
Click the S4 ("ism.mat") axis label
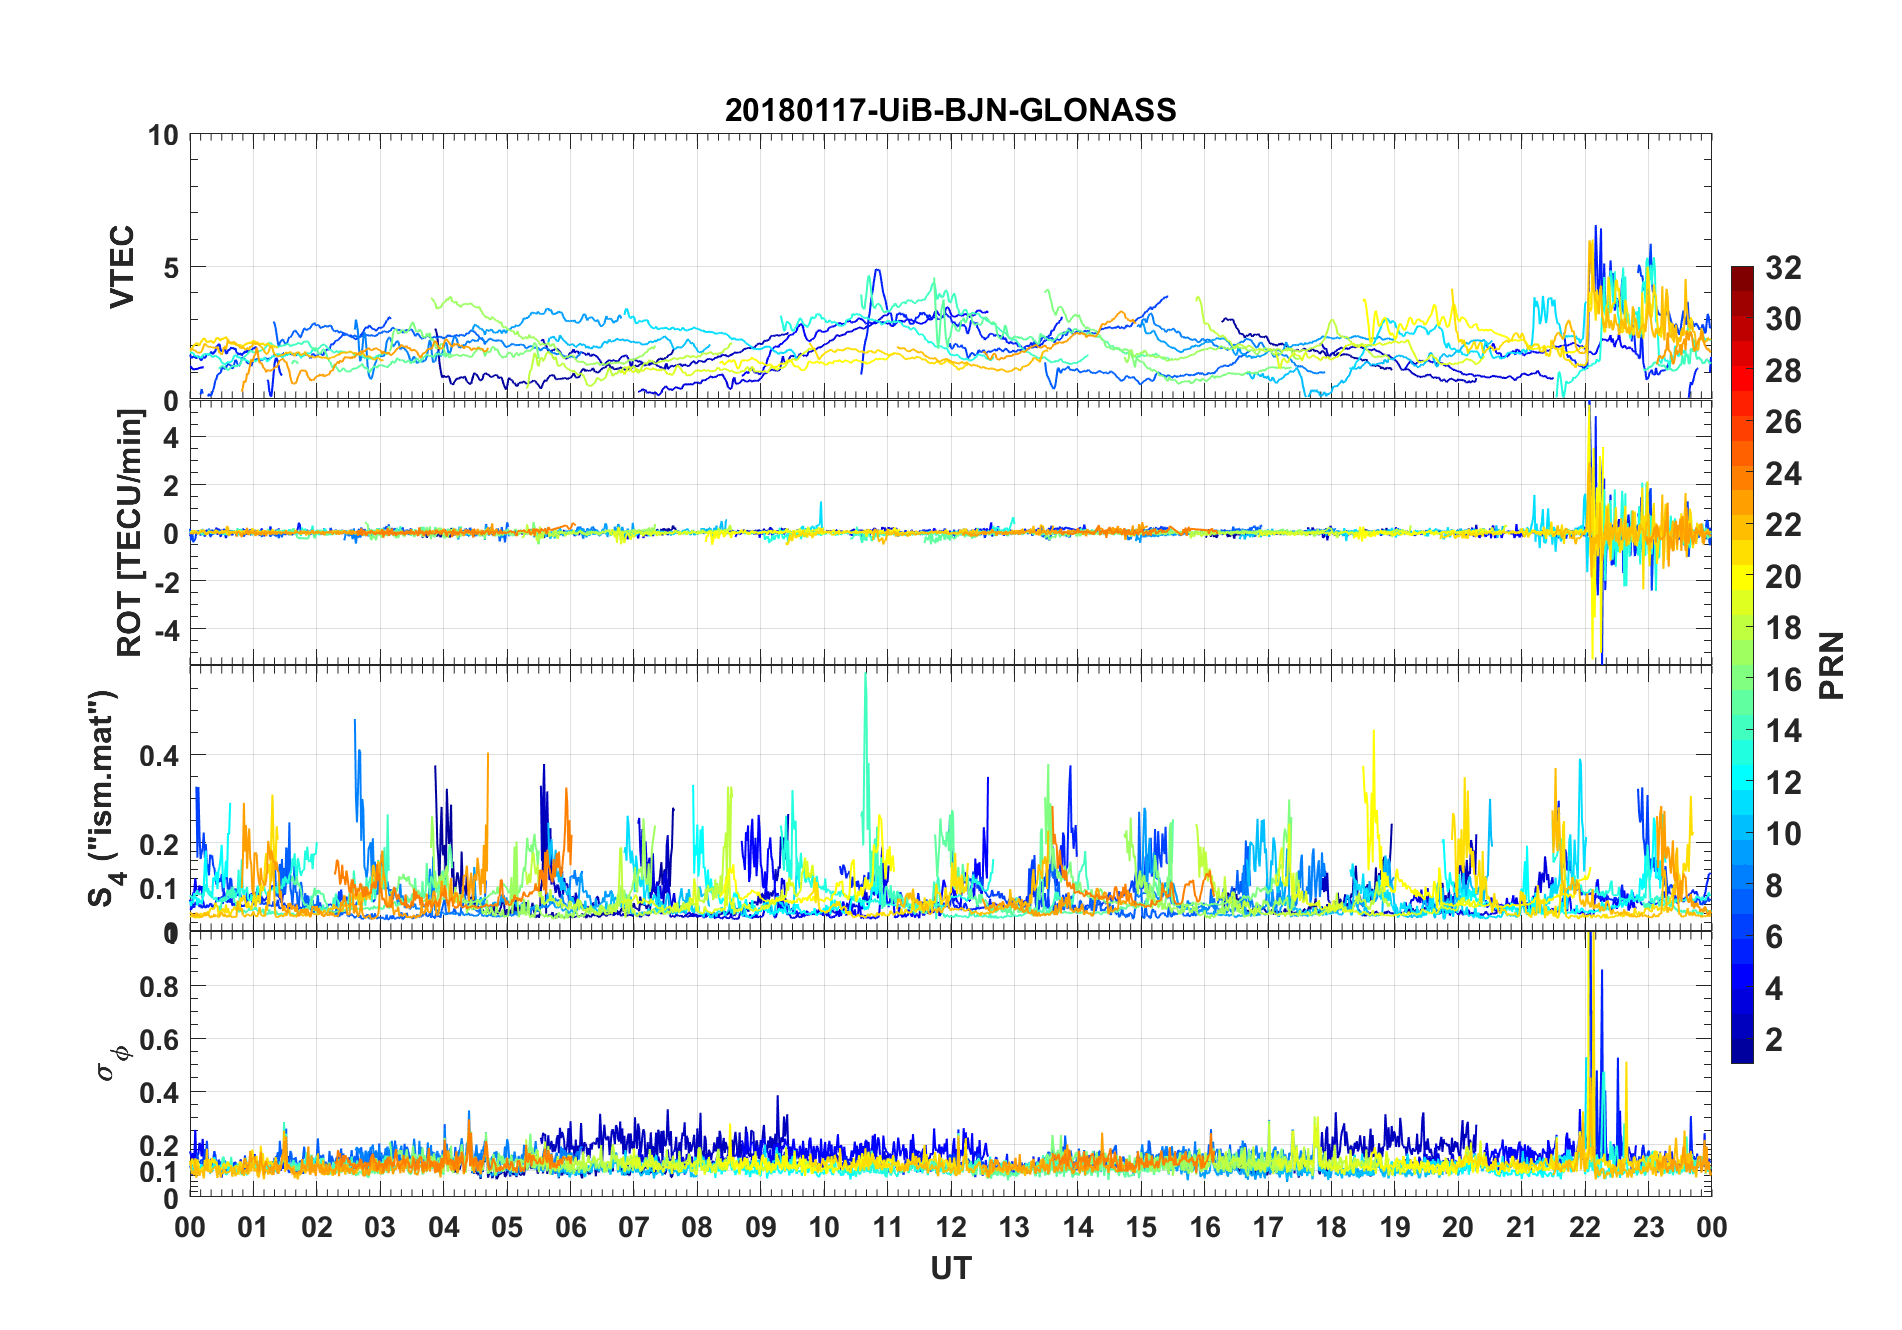105,798
